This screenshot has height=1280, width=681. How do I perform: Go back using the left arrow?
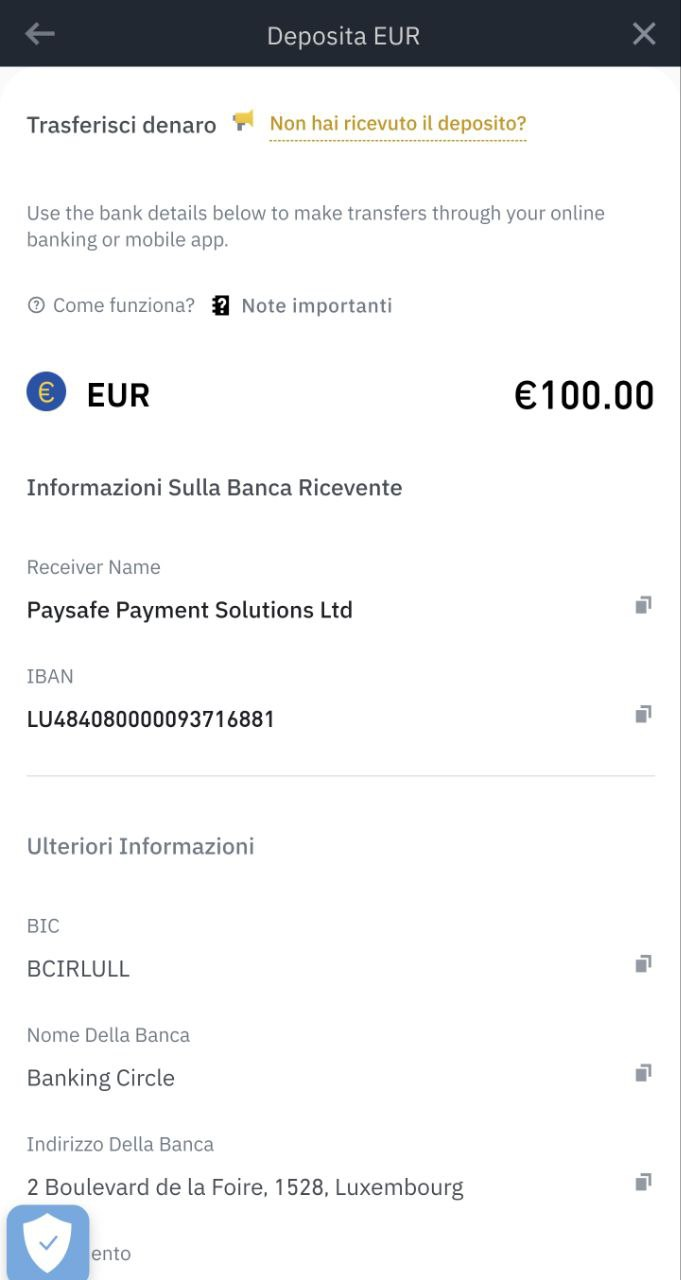(x=40, y=34)
